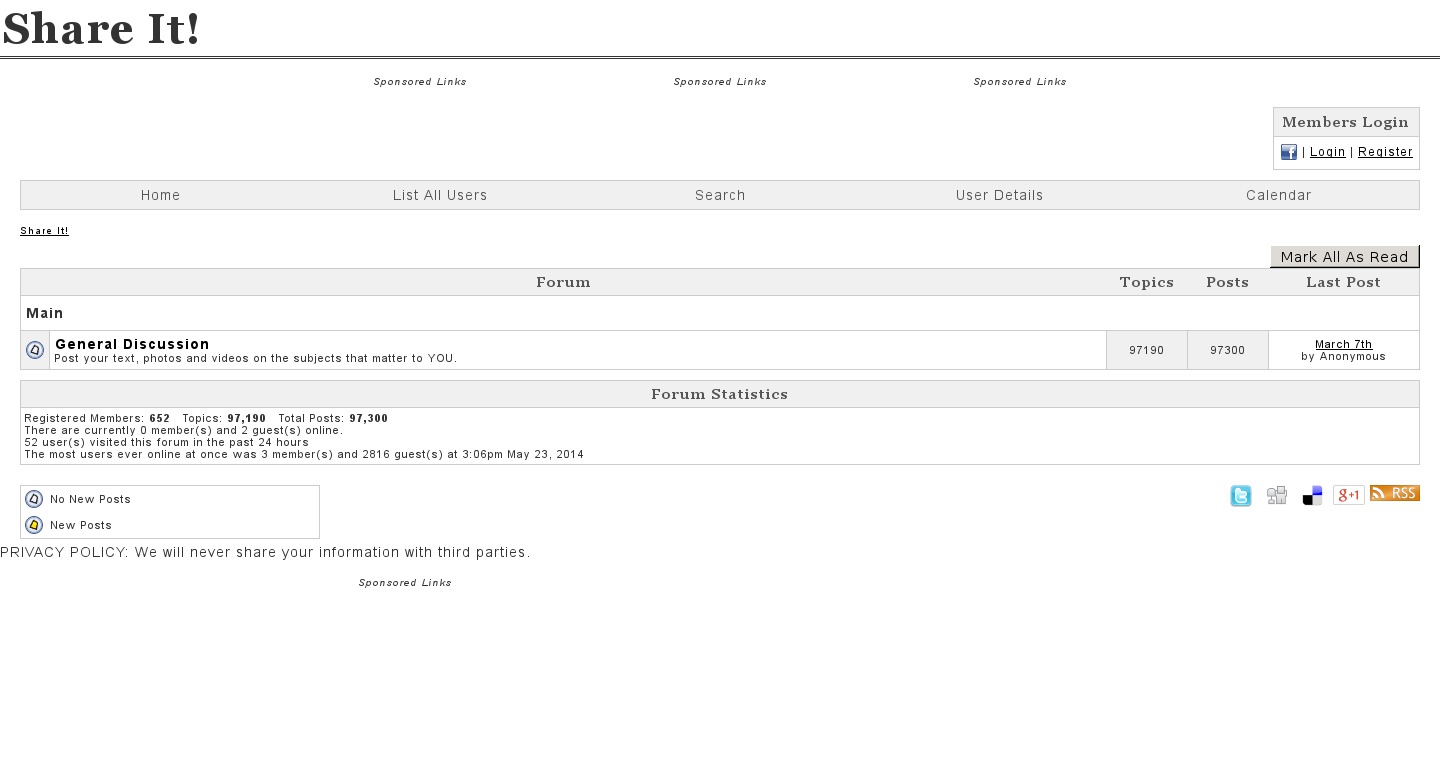
Task: Click Mark All As Read button
Action: tap(1345, 257)
